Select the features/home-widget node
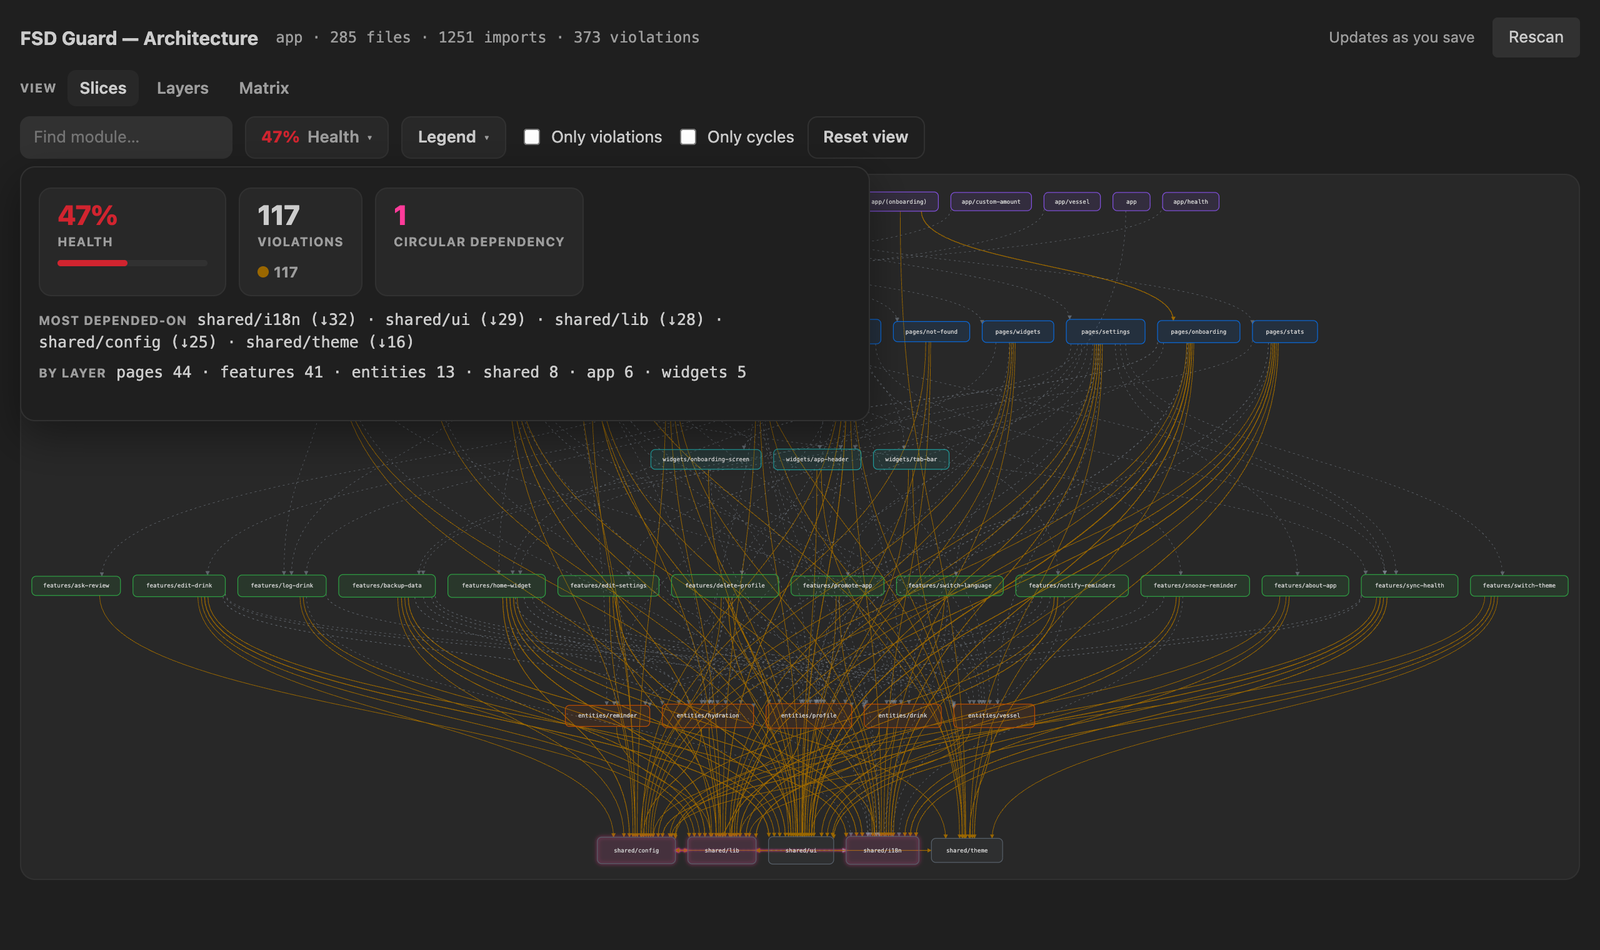This screenshot has width=1600, height=950. click(x=496, y=586)
